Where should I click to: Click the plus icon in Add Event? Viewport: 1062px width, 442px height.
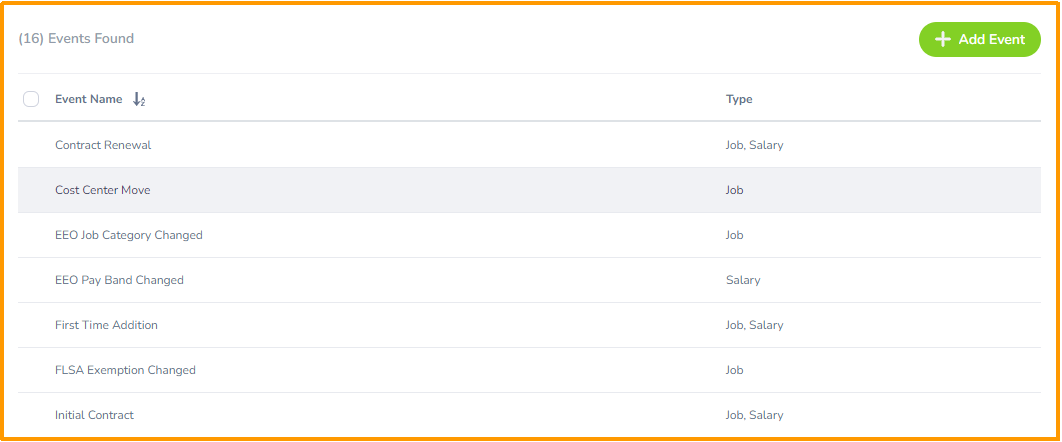pyautogui.click(x=943, y=39)
